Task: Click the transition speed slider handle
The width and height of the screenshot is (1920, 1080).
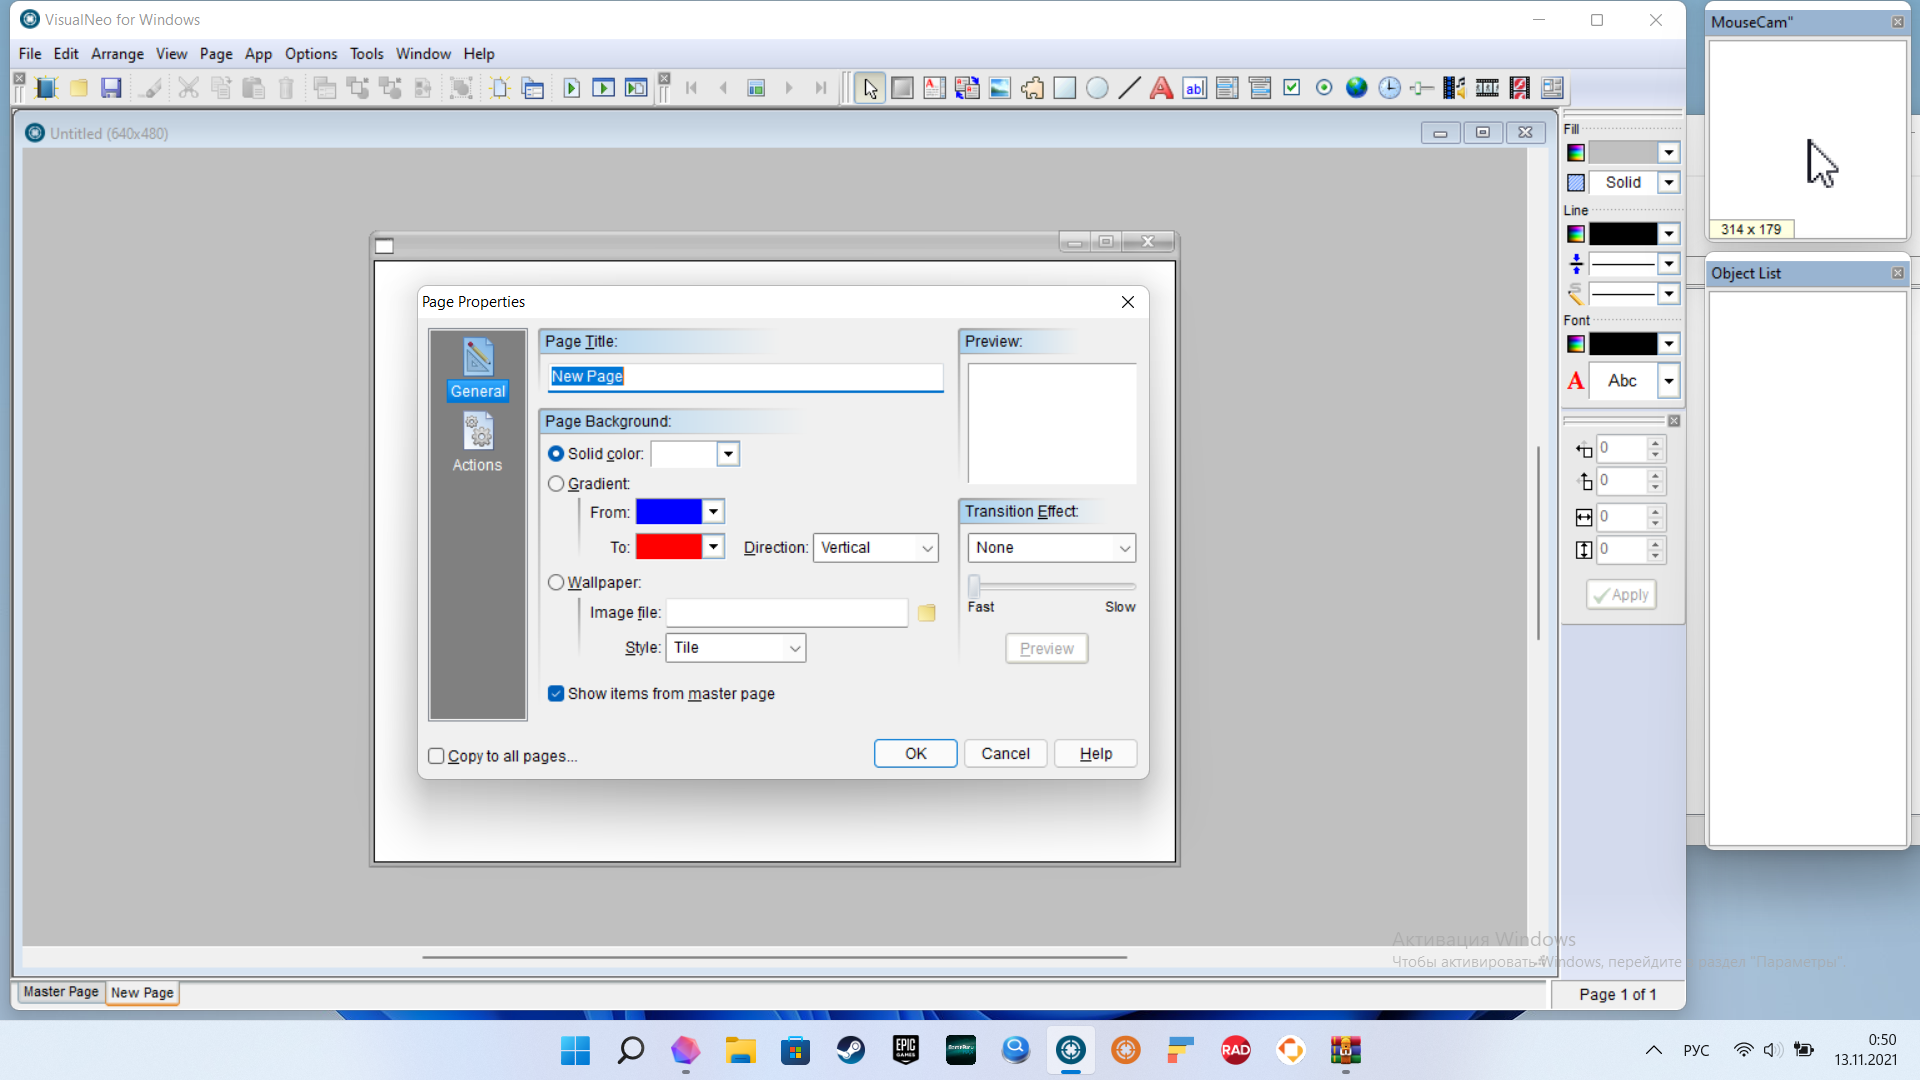Action: [x=974, y=586]
